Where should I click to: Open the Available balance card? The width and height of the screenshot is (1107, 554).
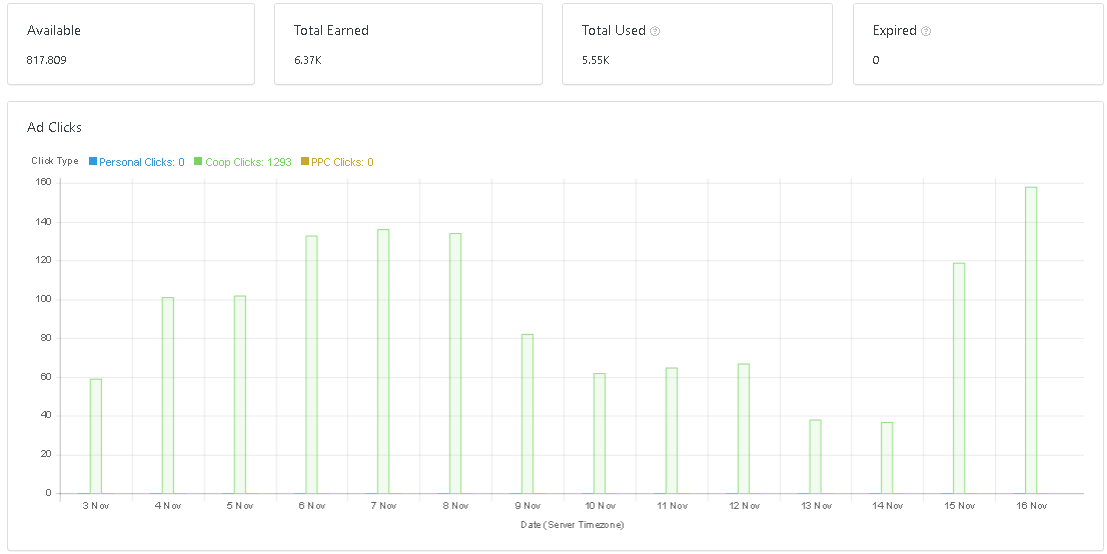(x=131, y=44)
